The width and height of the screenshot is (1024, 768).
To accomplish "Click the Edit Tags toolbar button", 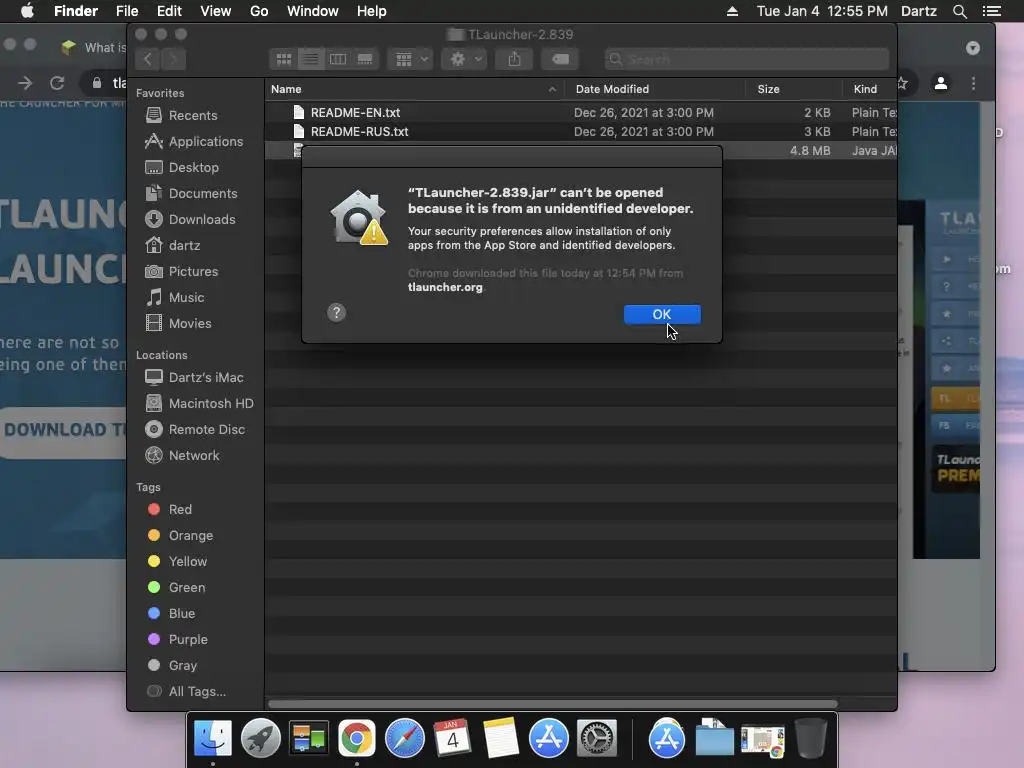I will pos(560,59).
